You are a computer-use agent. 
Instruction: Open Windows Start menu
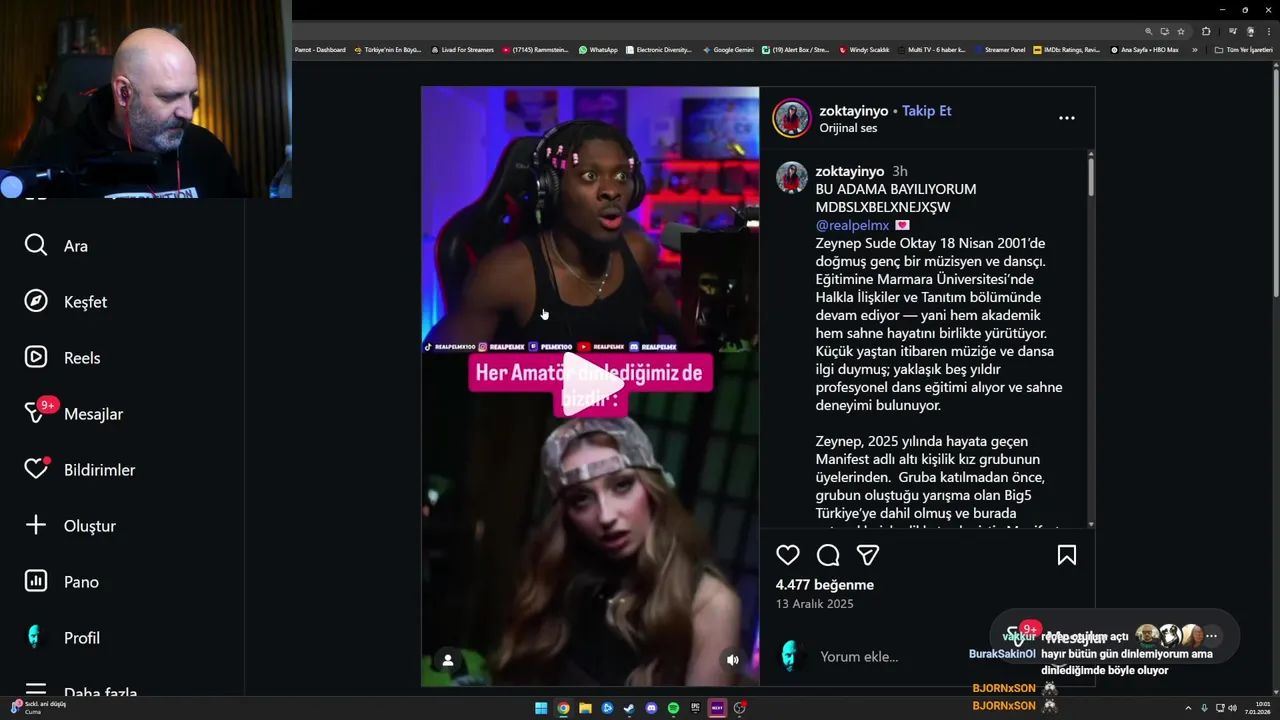pyautogui.click(x=541, y=708)
